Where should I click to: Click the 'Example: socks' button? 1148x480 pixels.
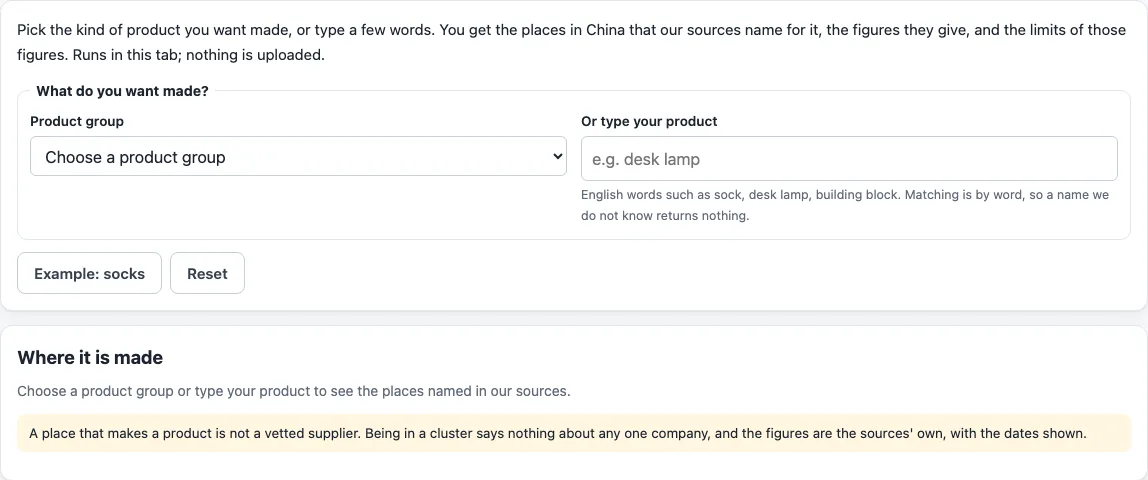tap(89, 274)
